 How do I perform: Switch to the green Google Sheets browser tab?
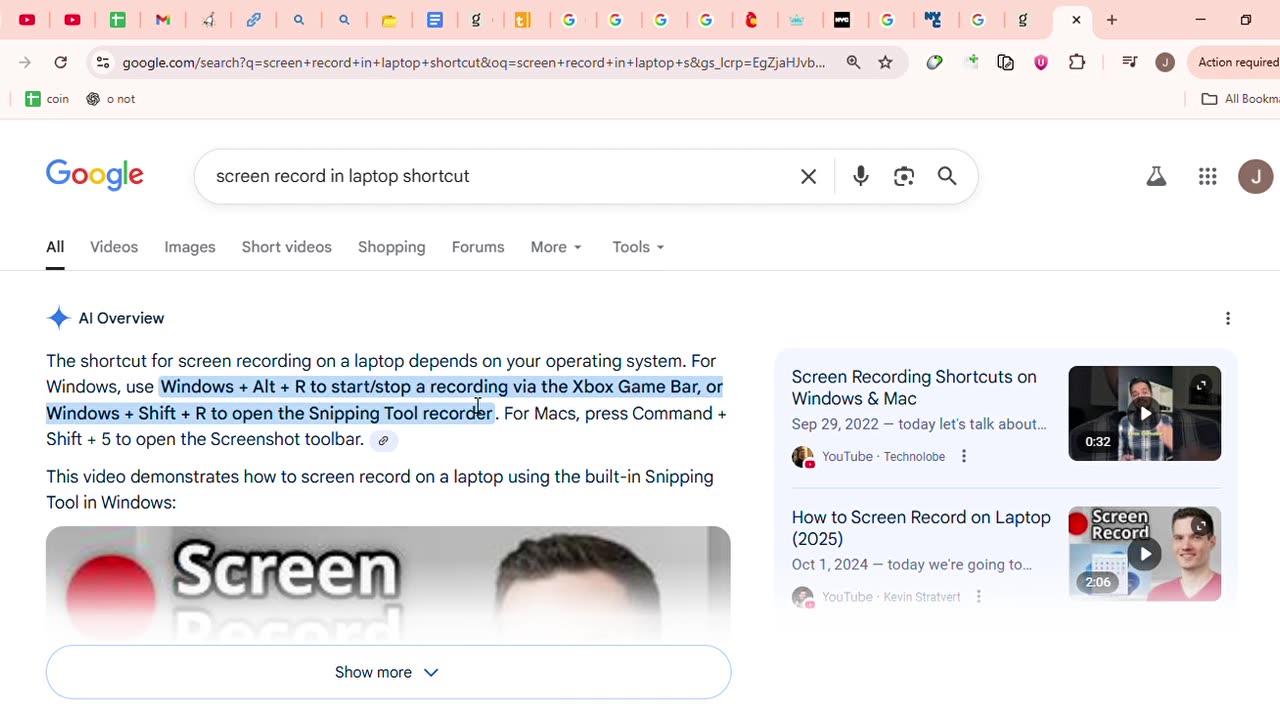coord(117,20)
